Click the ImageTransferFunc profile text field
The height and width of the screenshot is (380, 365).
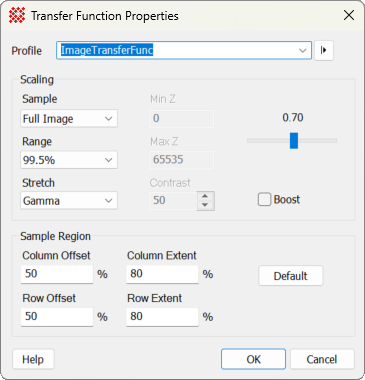[177, 50]
